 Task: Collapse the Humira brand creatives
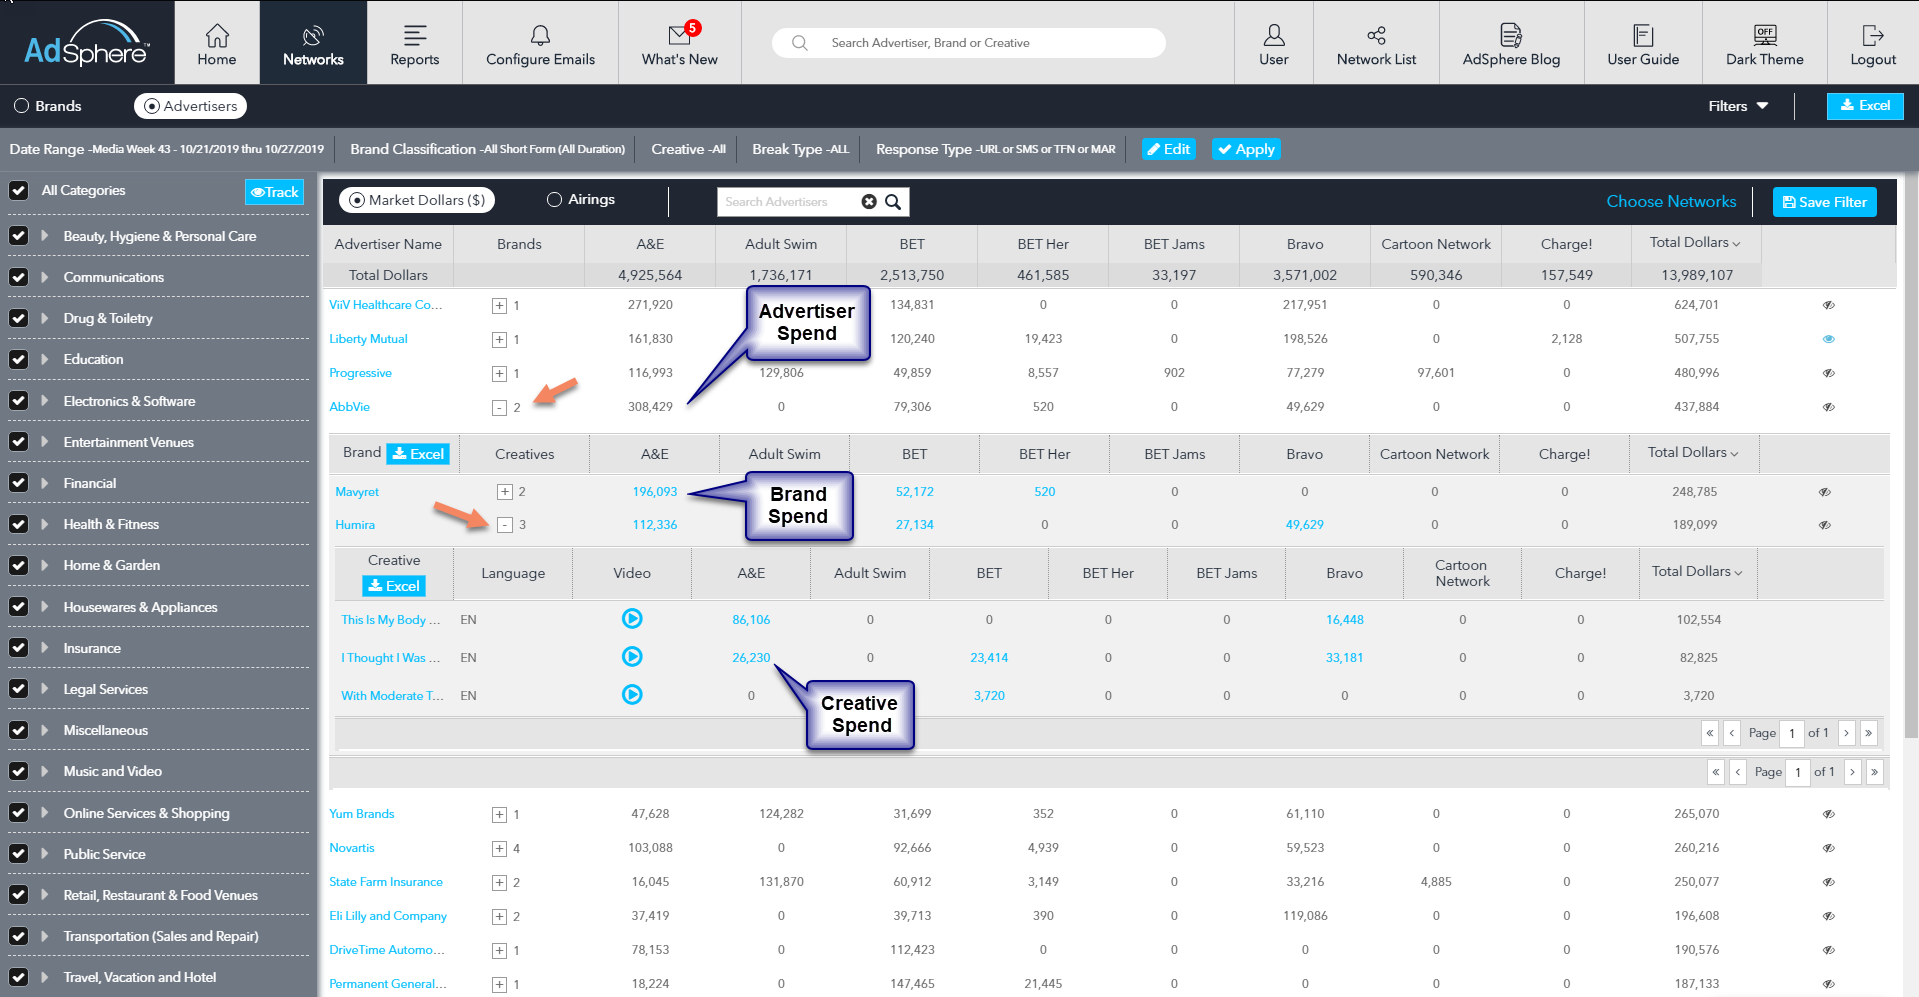(505, 525)
